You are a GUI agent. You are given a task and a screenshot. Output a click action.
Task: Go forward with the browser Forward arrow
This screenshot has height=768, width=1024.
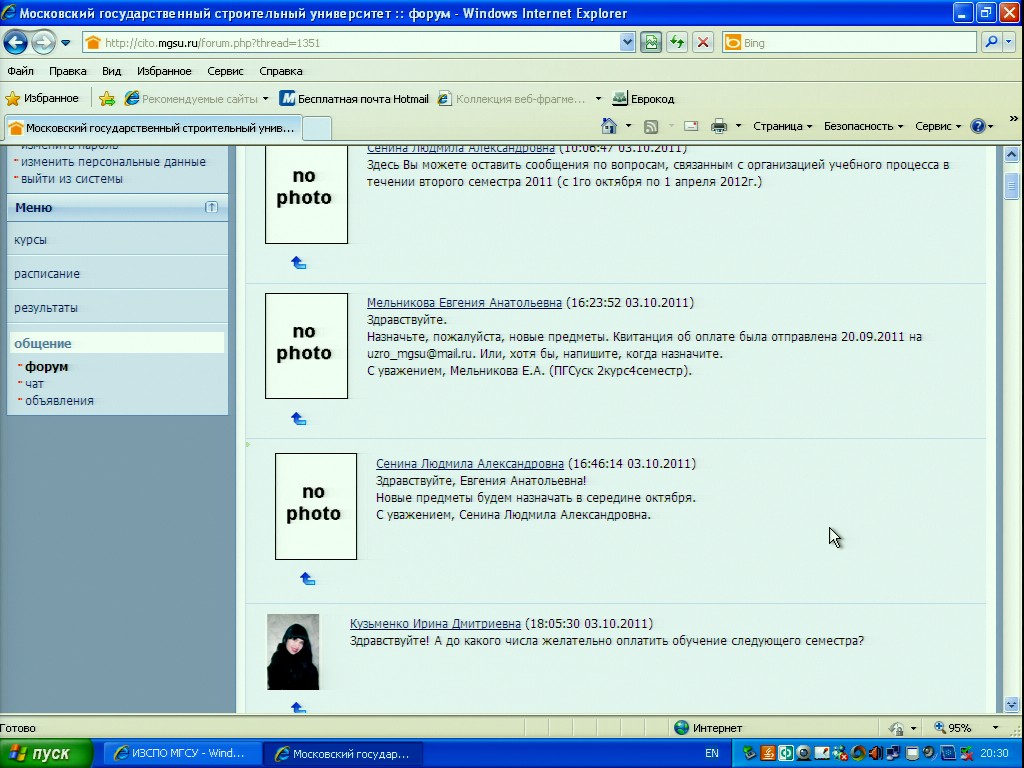(x=43, y=43)
